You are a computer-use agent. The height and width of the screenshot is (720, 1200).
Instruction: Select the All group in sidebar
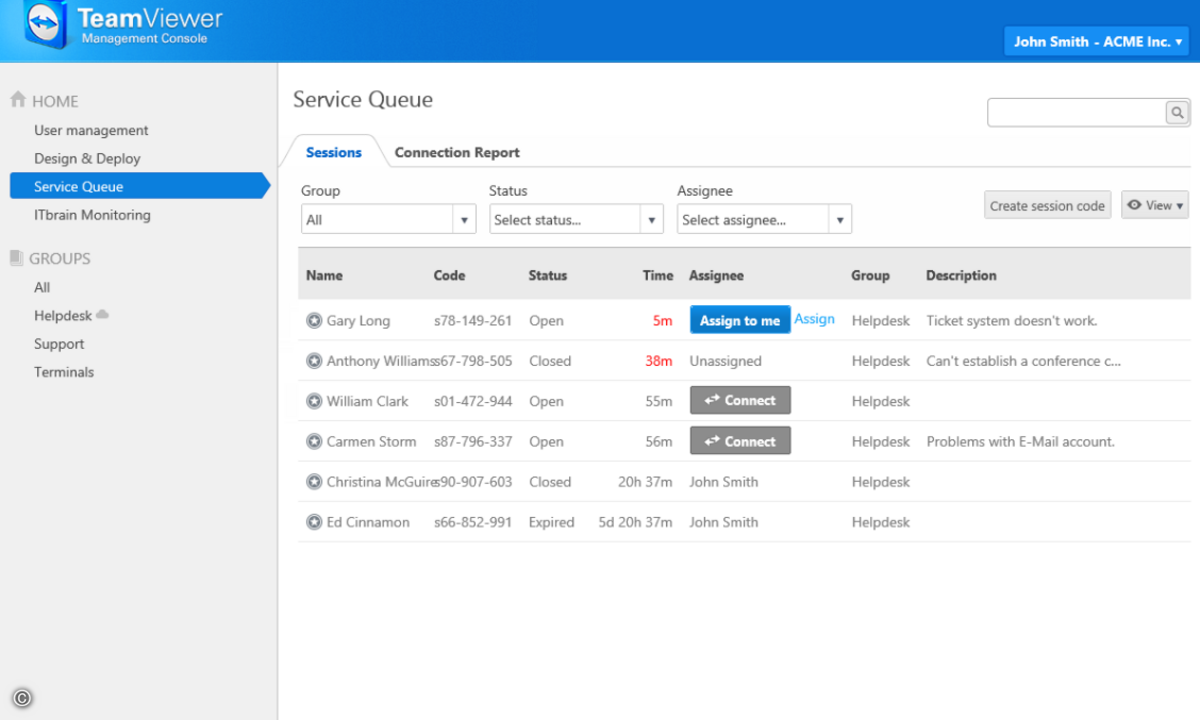[x=42, y=287]
